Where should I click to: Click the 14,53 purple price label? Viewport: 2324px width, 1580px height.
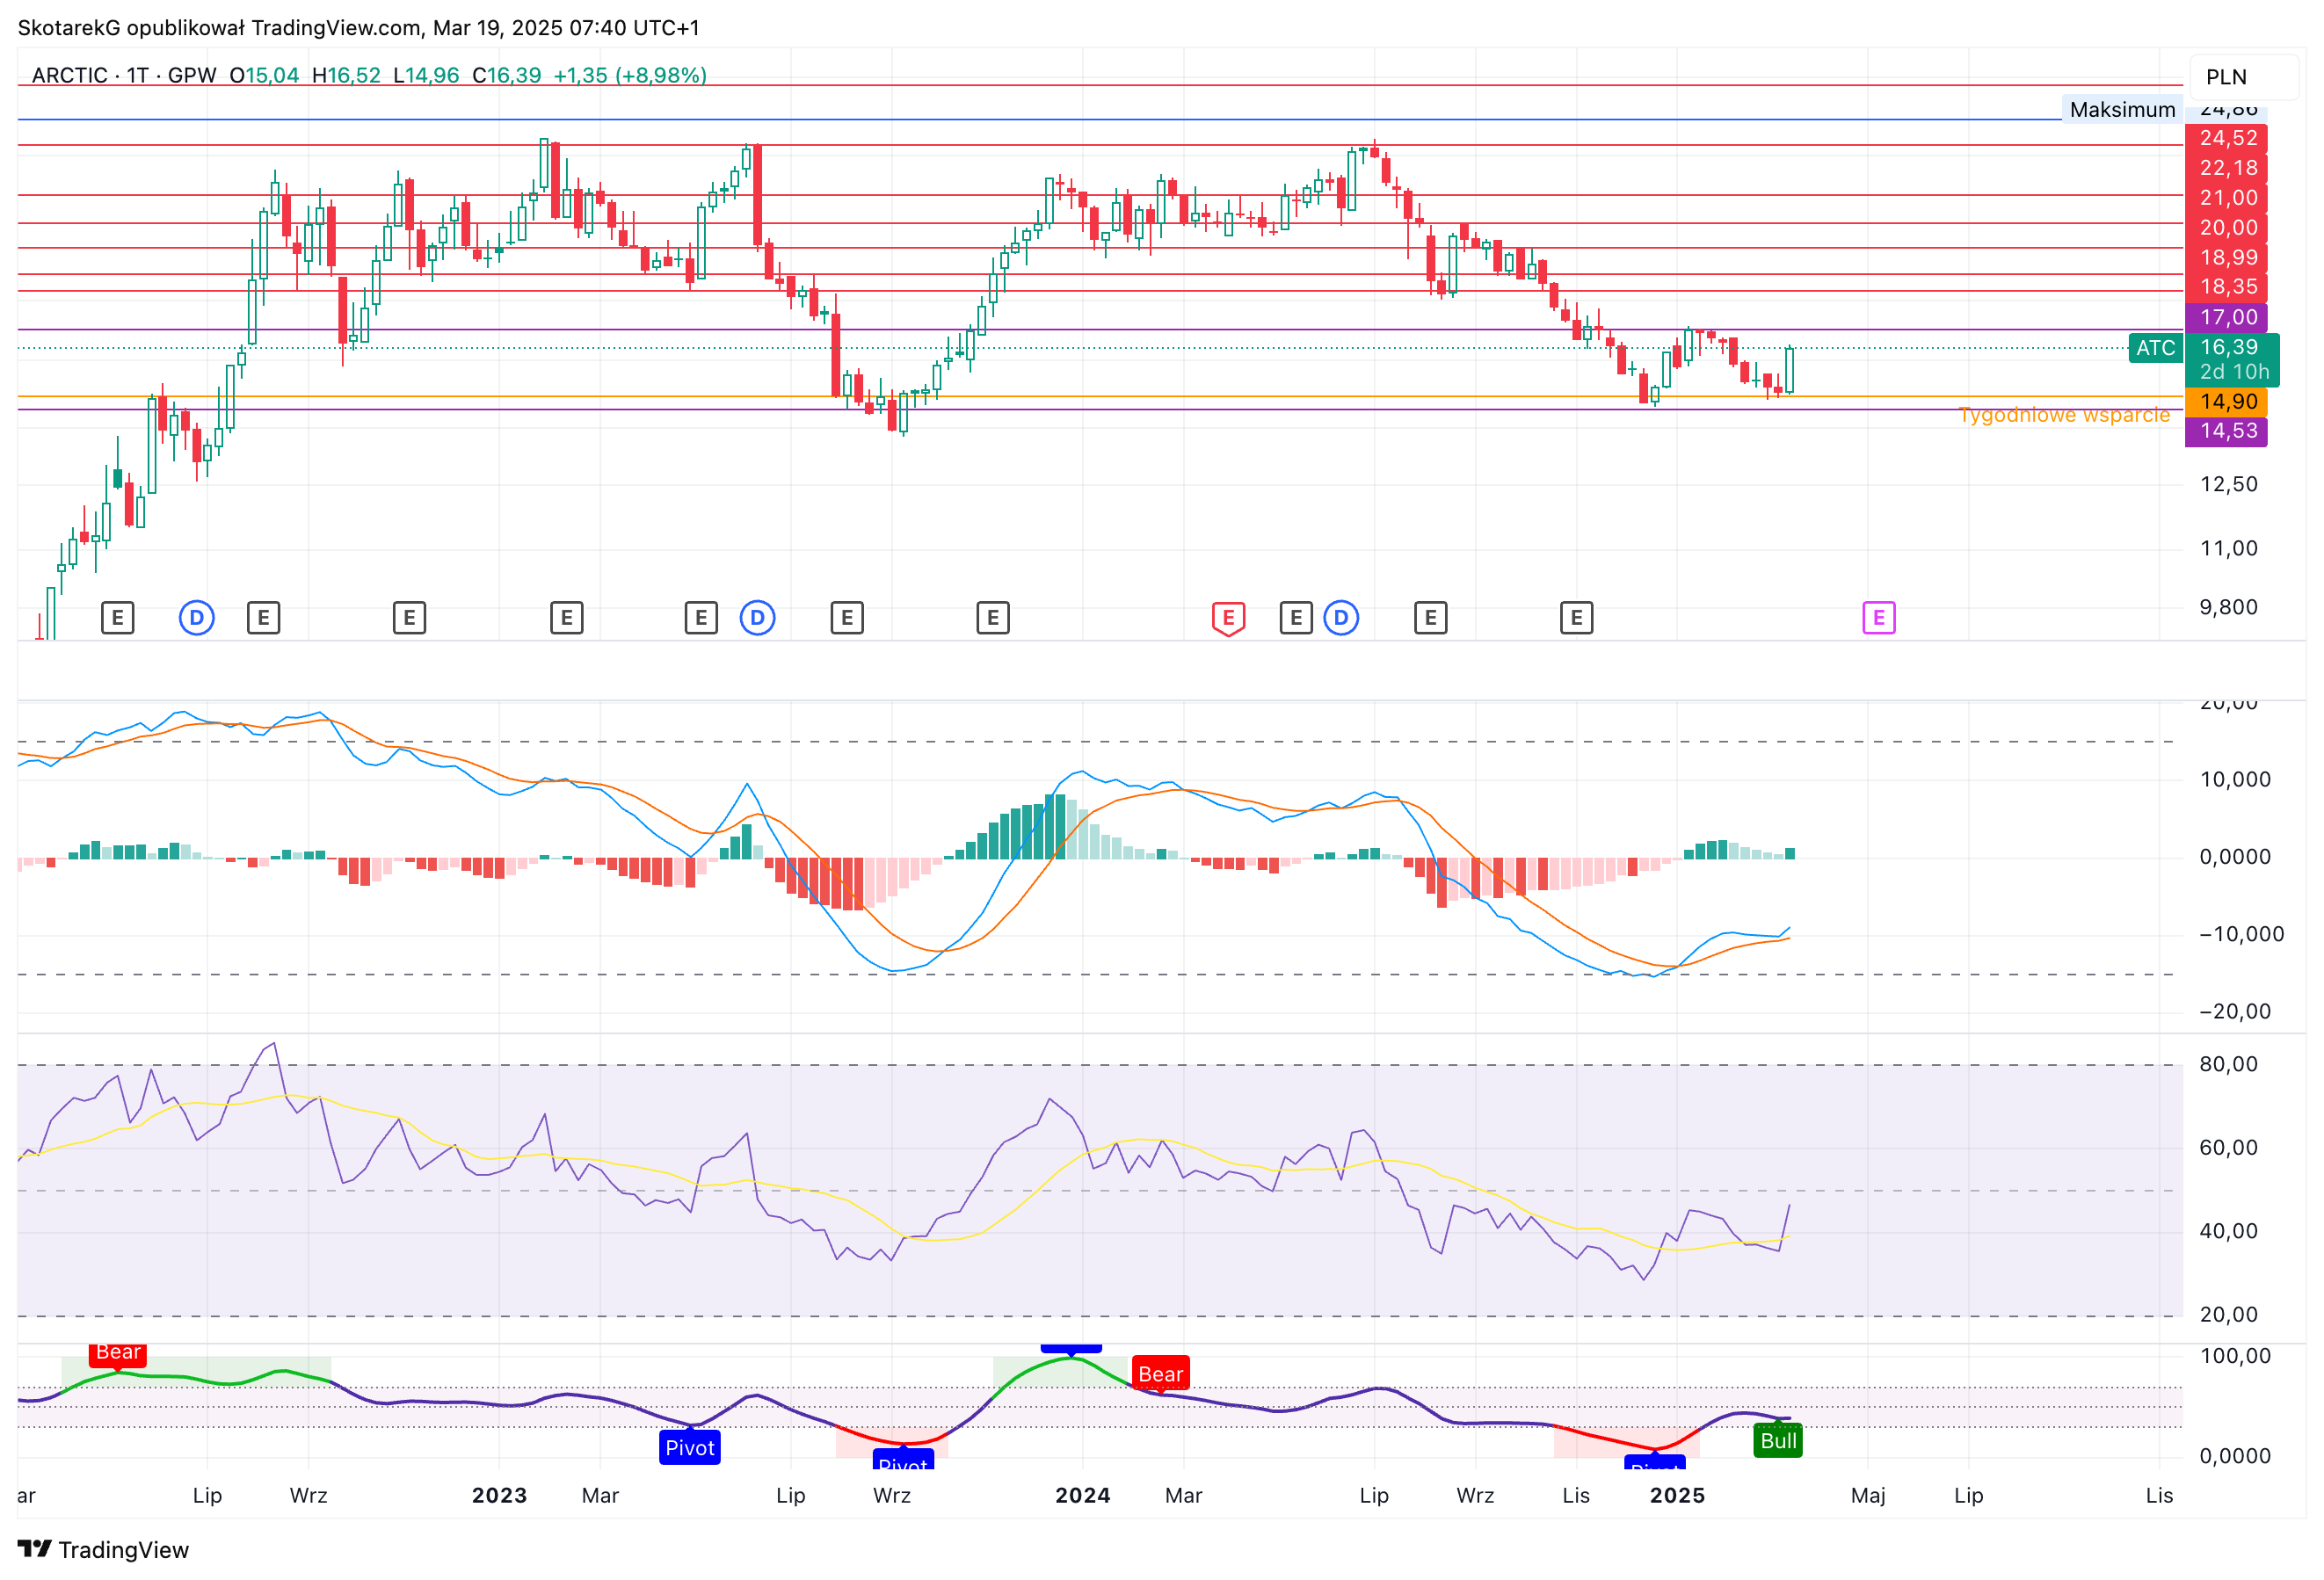click(2226, 431)
